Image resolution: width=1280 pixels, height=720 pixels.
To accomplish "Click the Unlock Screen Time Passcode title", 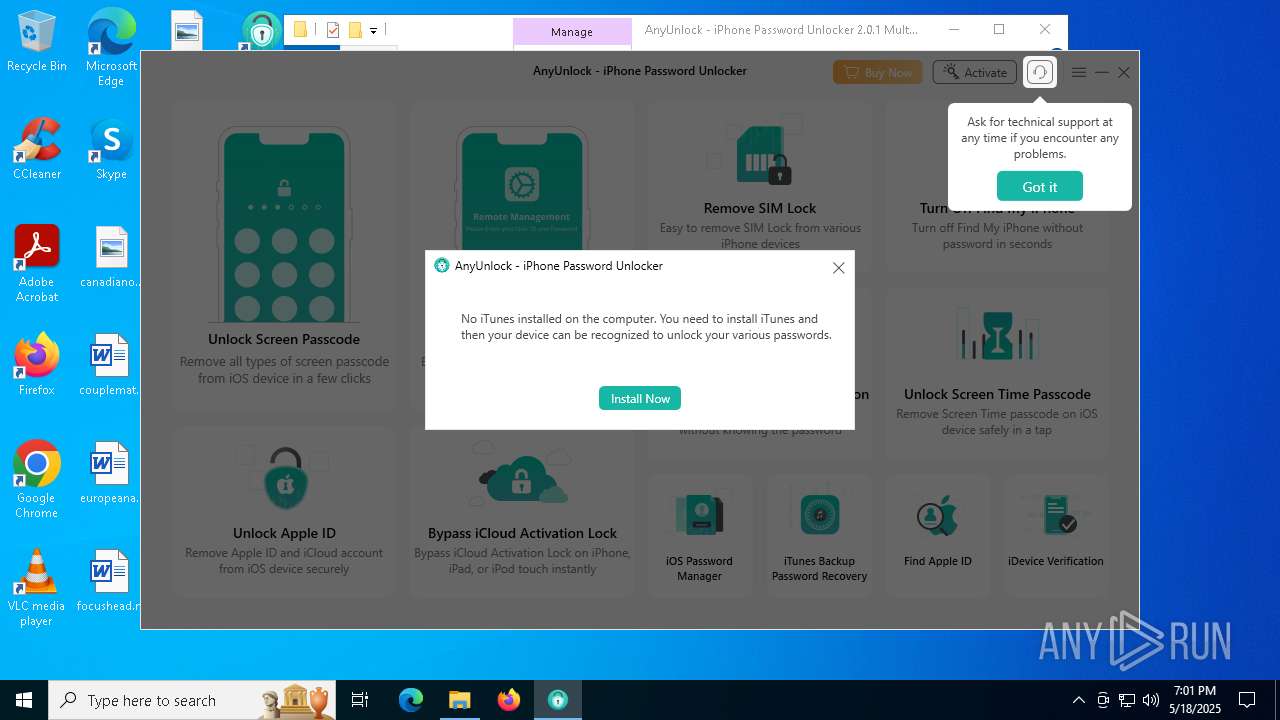I will pos(997,394).
